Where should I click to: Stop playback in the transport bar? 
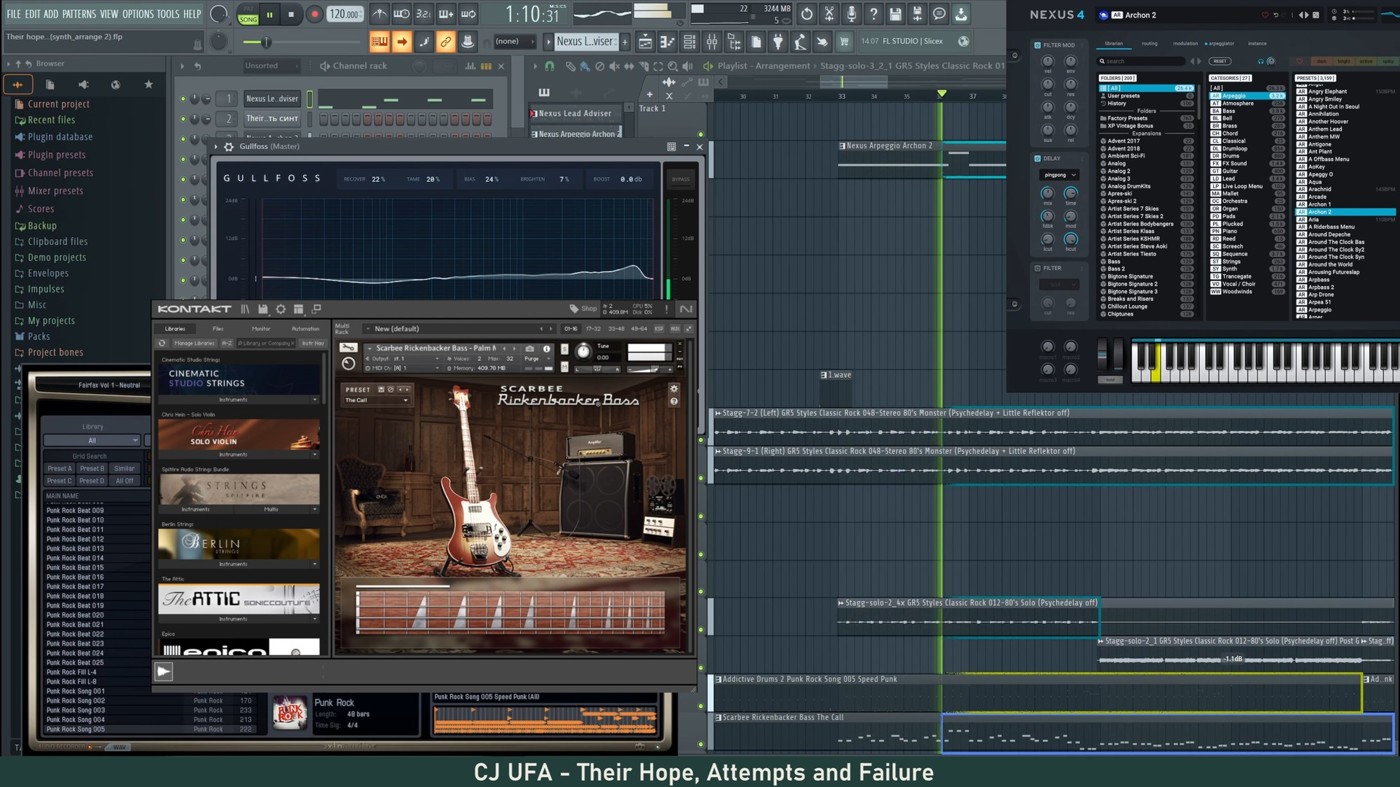[x=291, y=15]
